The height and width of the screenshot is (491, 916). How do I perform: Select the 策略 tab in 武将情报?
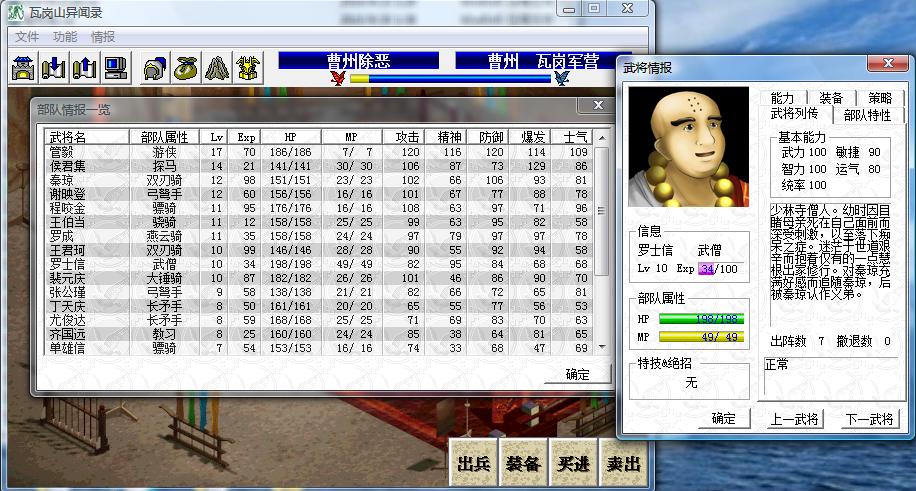coord(880,98)
